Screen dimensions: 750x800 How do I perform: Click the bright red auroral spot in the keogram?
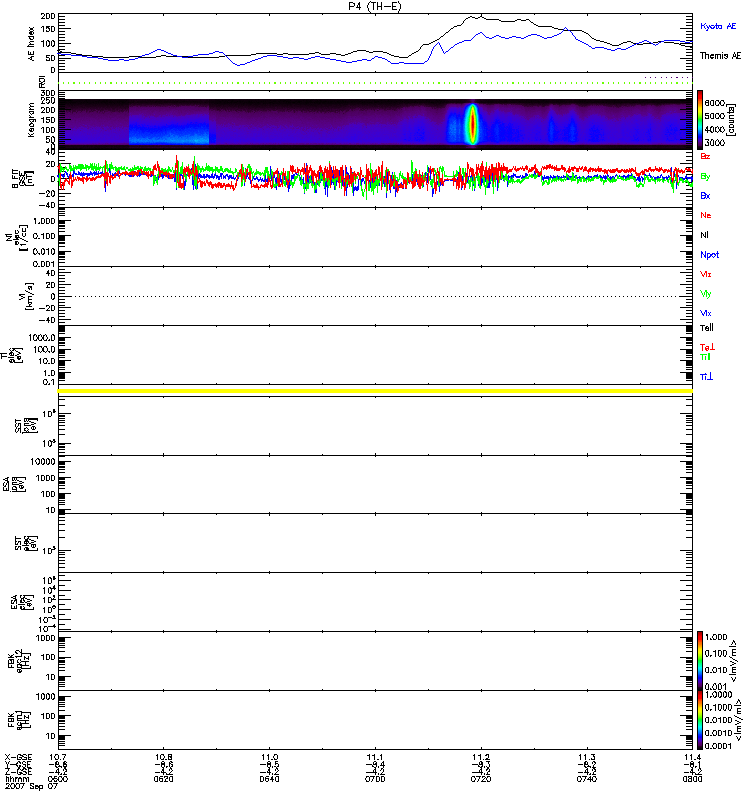point(473,124)
